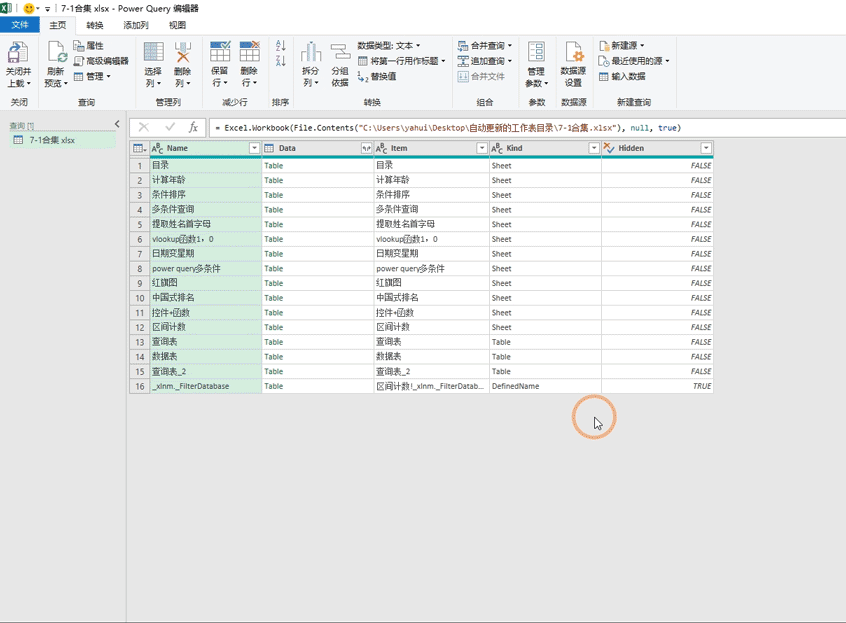
Task: Click the Hidden column's data type icon
Action: (x=609, y=148)
